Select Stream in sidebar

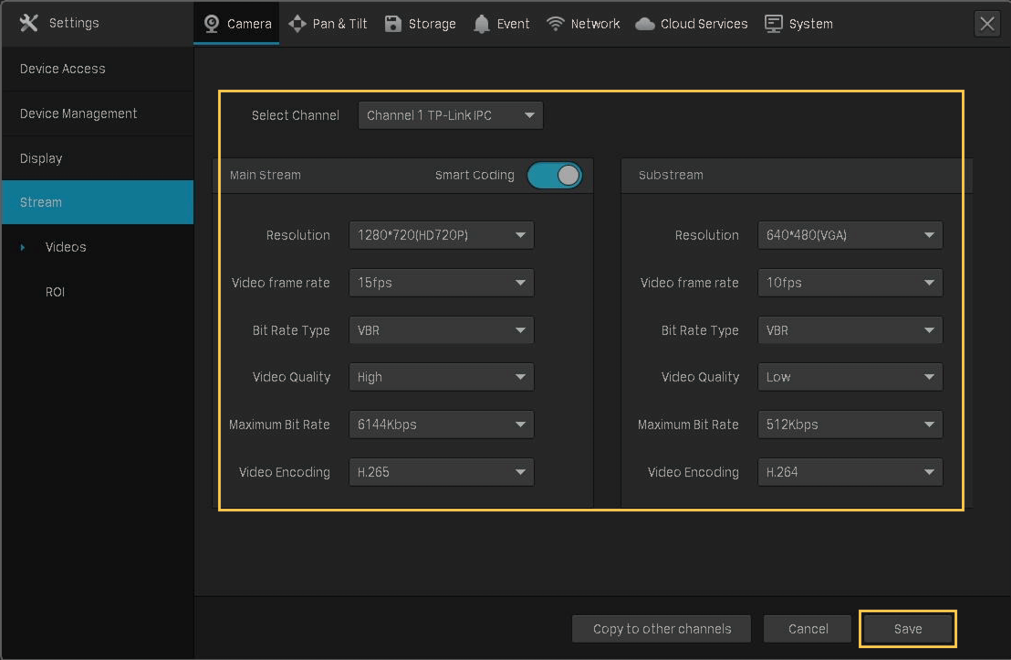point(97,202)
